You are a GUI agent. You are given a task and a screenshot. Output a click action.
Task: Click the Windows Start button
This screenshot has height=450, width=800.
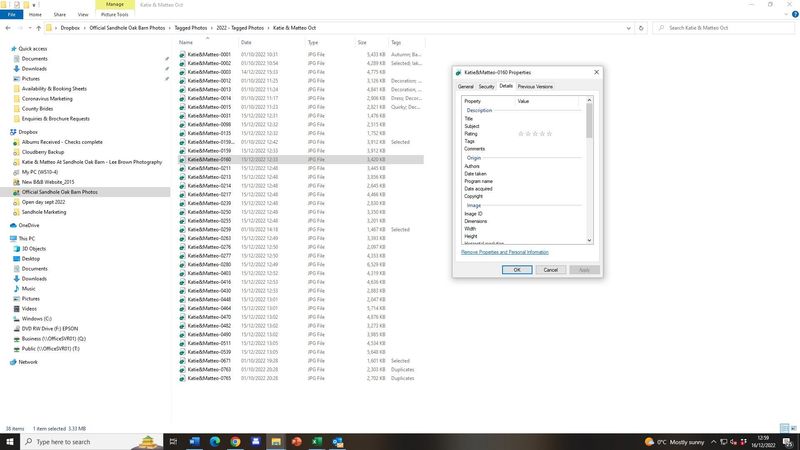coord(8,441)
